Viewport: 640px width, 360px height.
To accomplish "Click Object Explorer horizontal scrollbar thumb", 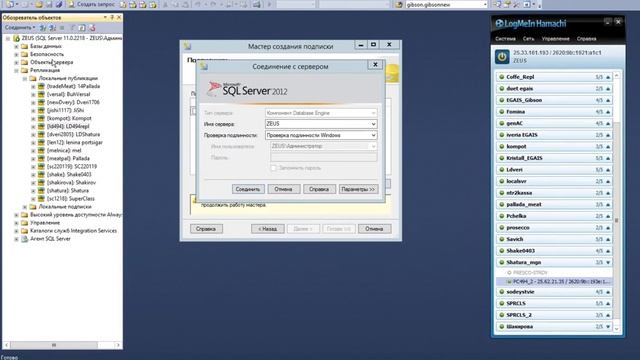I will [x=53, y=345].
